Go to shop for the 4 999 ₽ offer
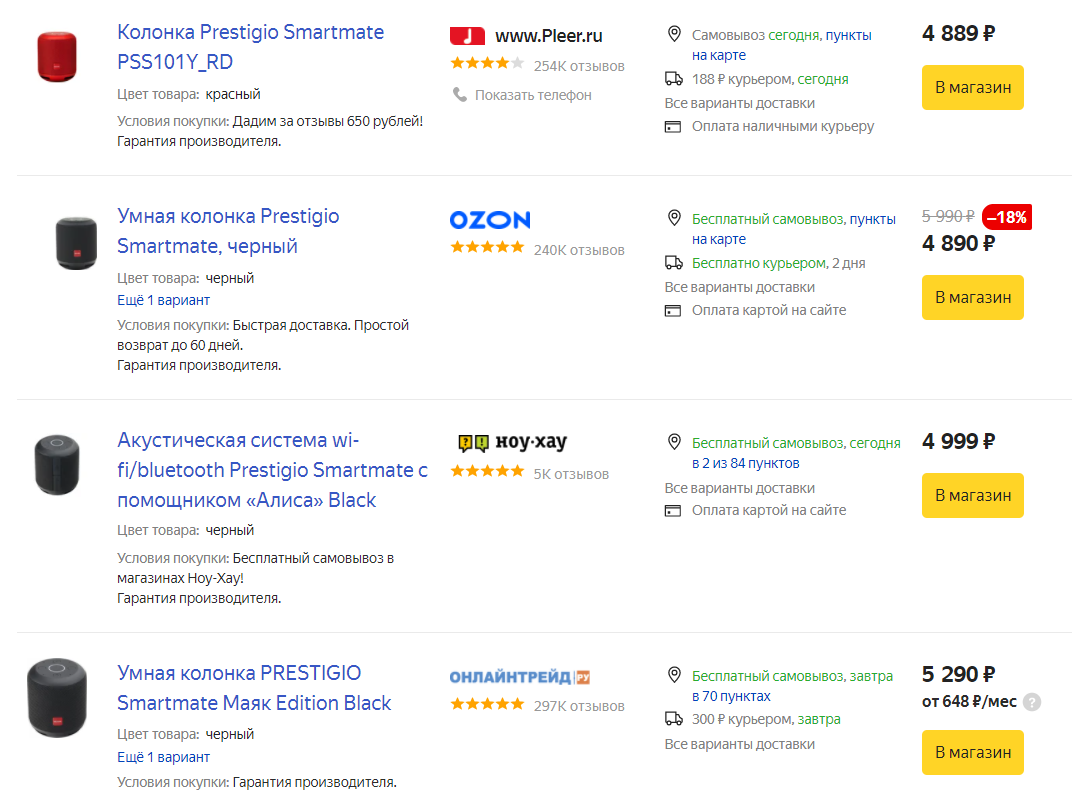 [973, 495]
